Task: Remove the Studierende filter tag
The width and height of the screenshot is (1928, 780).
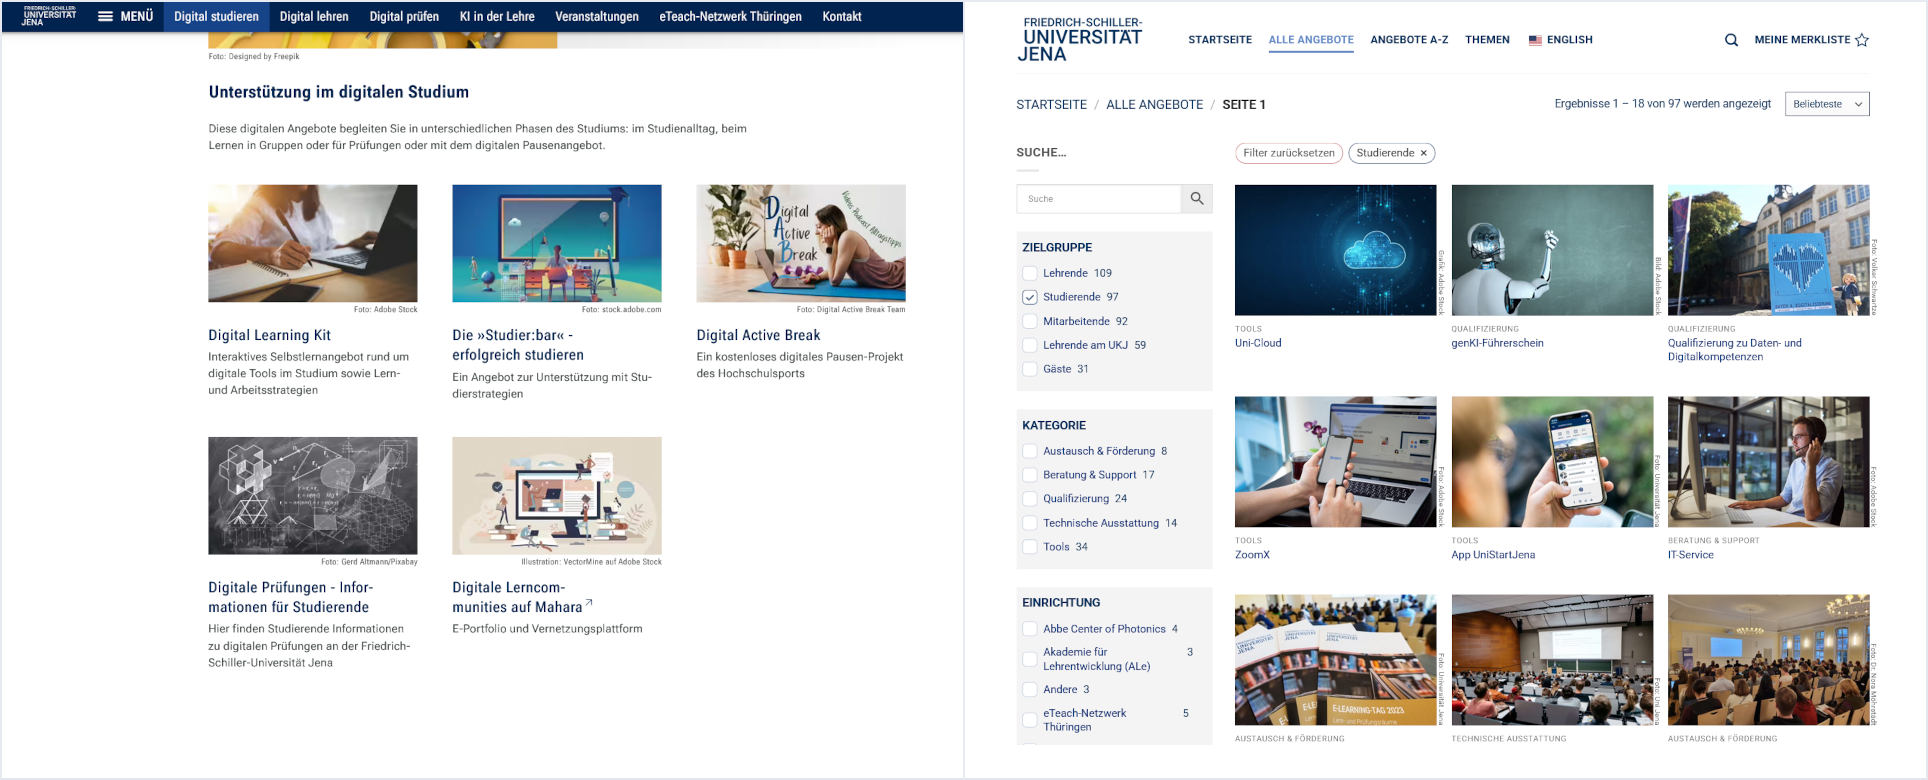Action: (1423, 153)
